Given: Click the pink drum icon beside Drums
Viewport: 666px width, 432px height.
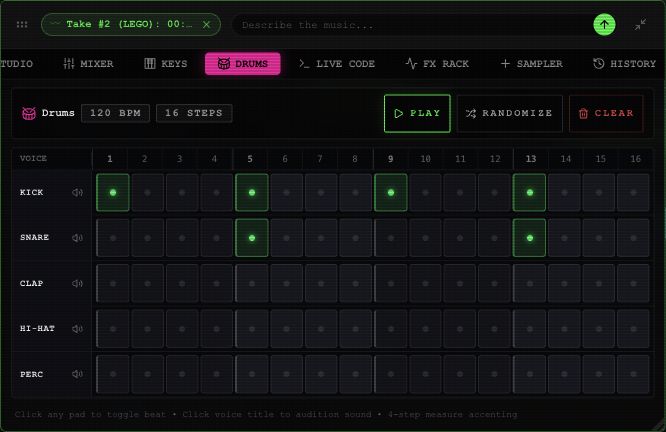Looking at the screenshot, I should click(29, 113).
